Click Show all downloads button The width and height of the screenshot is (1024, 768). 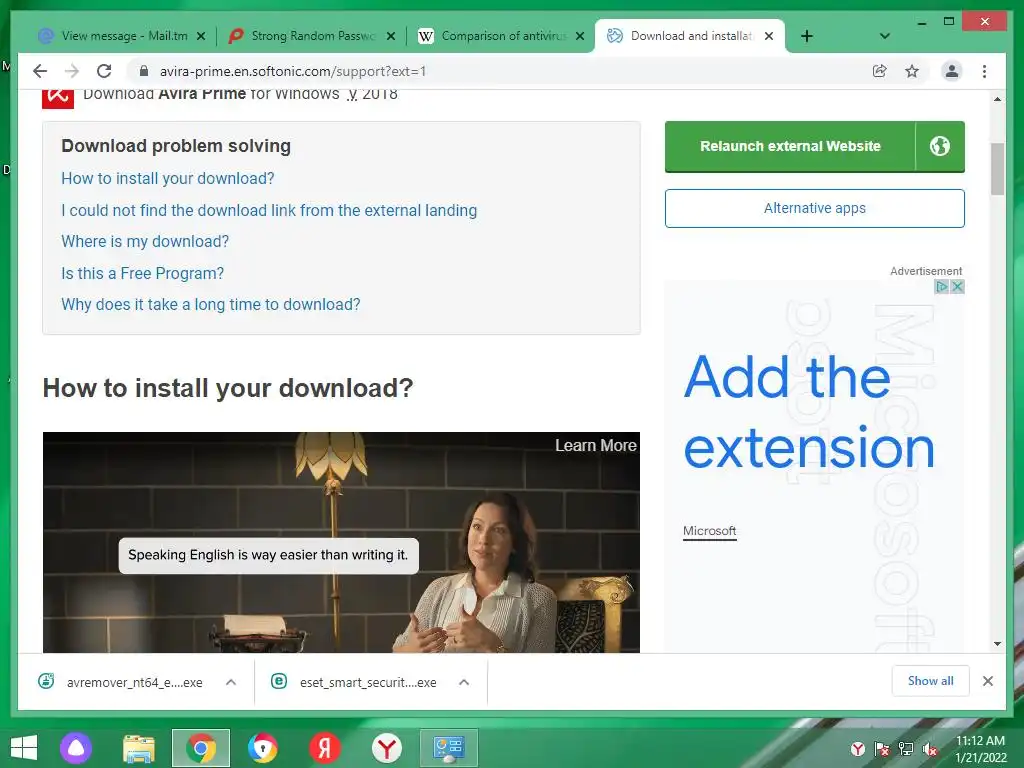[x=931, y=681]
